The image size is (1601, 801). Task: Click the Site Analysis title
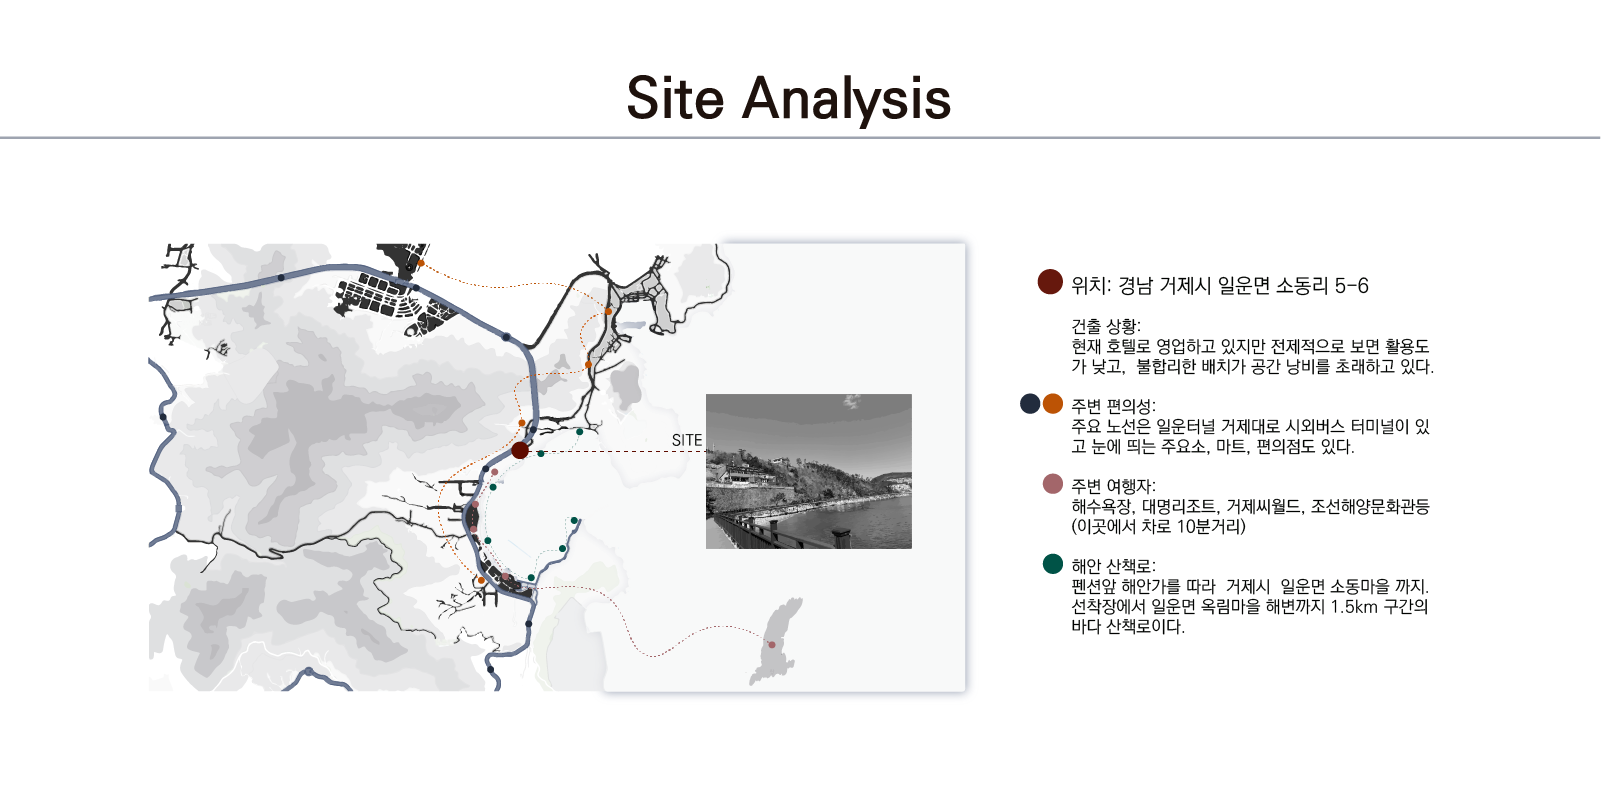(x=788, y=99)
